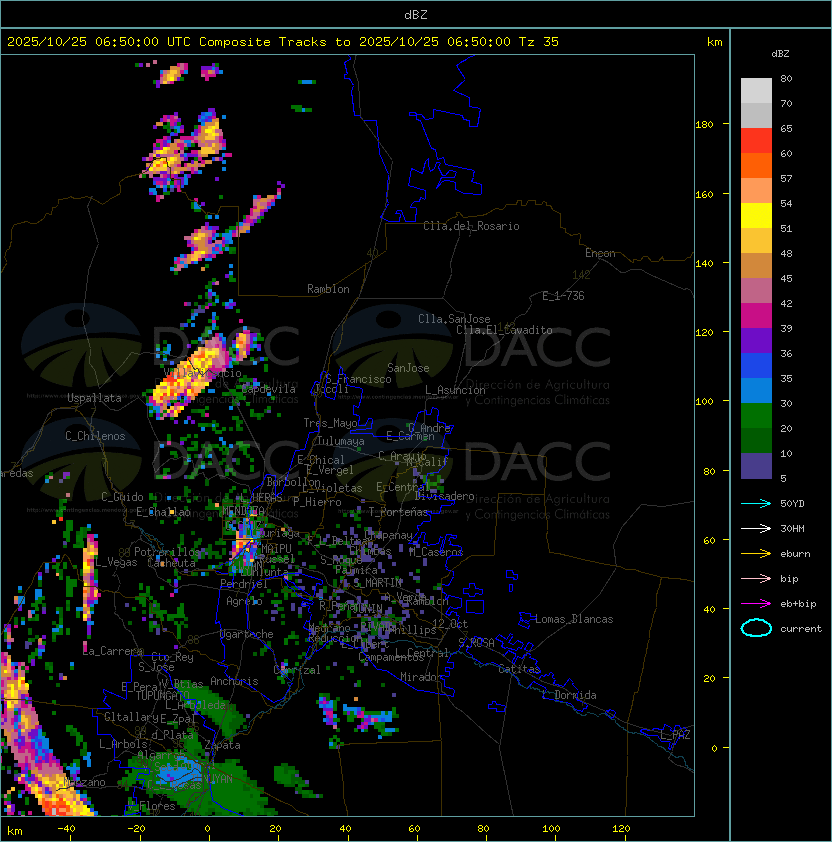Viewport: 832px width, 842px height.
Task: Click the eb+bip legend label
Action: [798, 604]
